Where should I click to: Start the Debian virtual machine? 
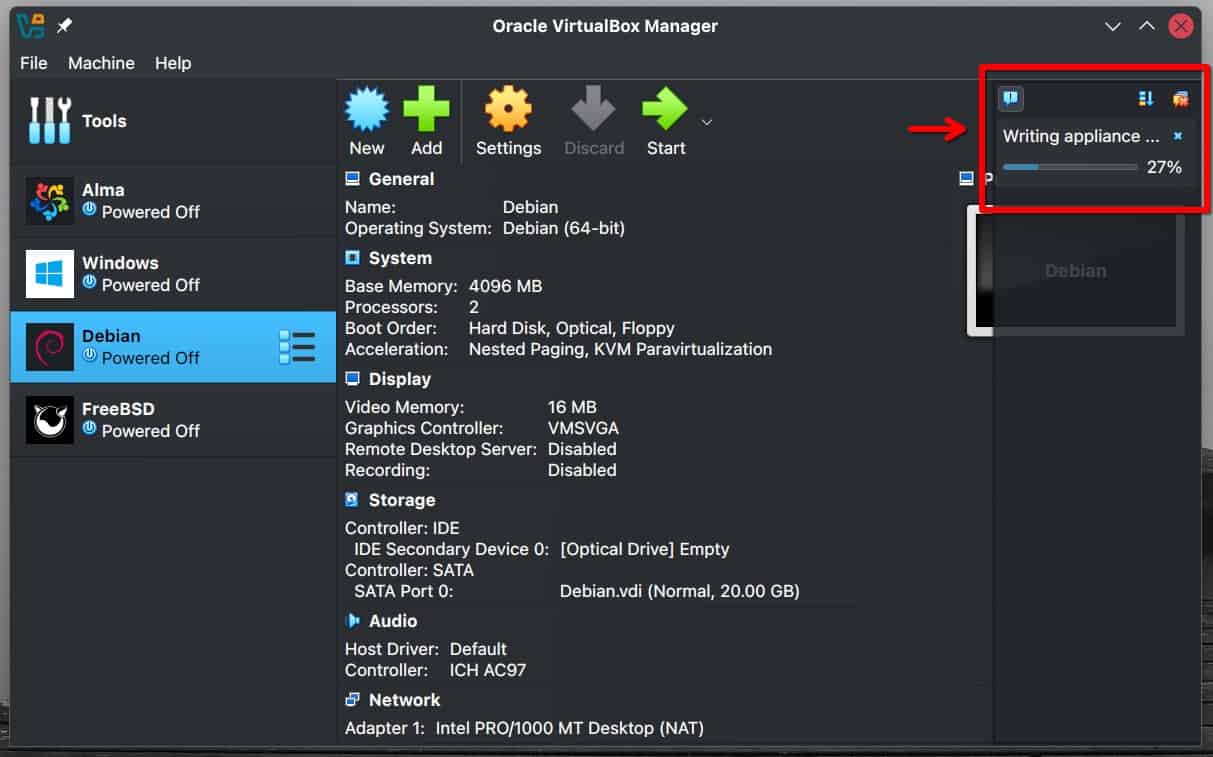[665, 120]
